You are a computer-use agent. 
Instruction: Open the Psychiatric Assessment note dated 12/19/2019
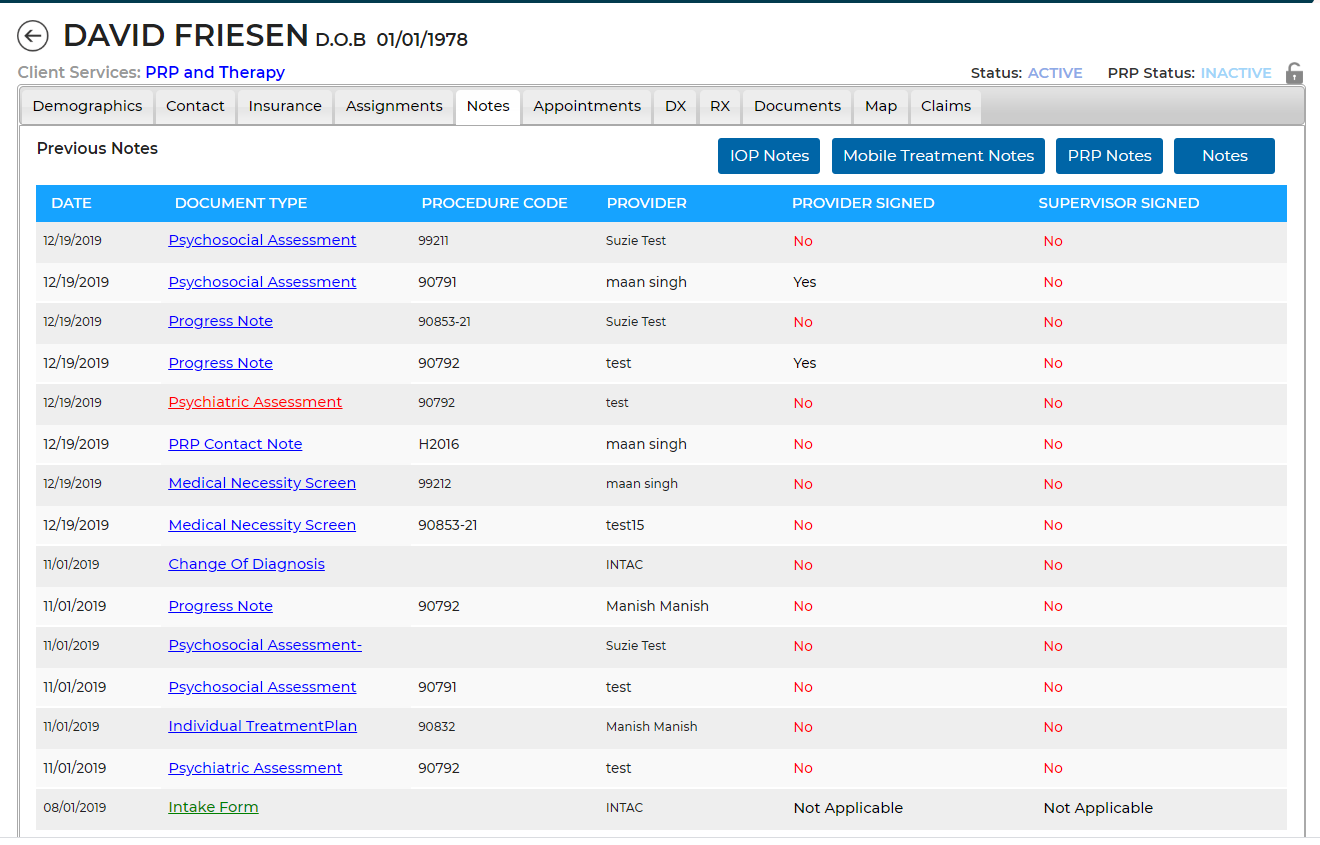pyautogui.click(x=255, y=402)
